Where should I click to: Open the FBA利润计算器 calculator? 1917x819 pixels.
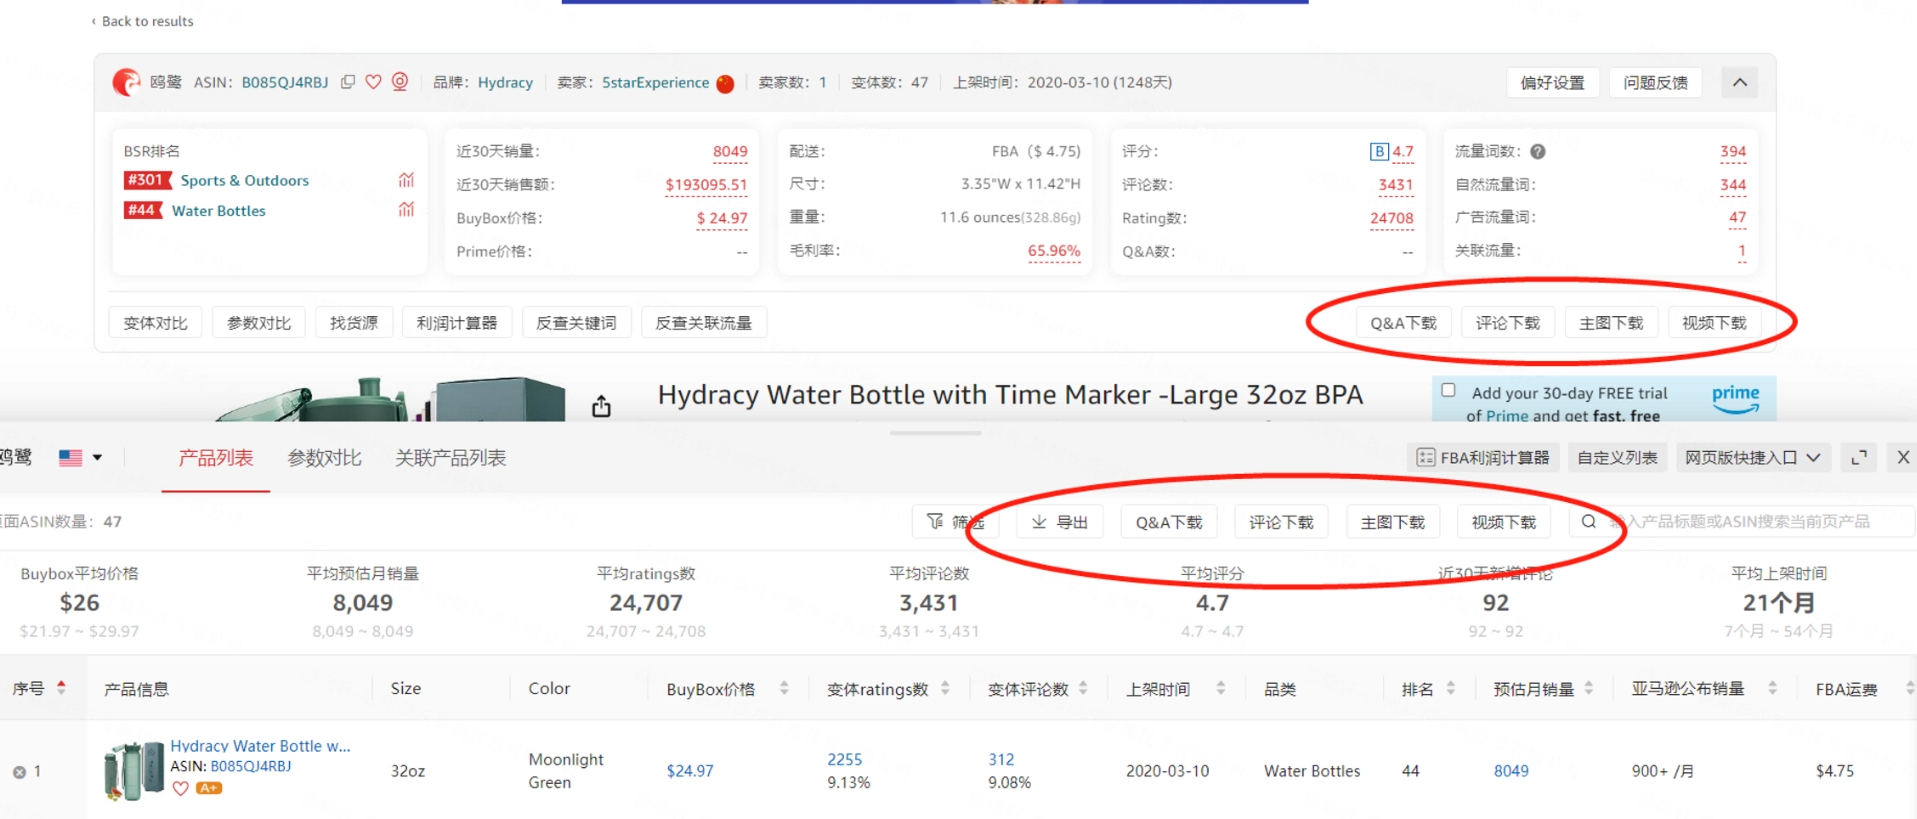pos(1483,457)
